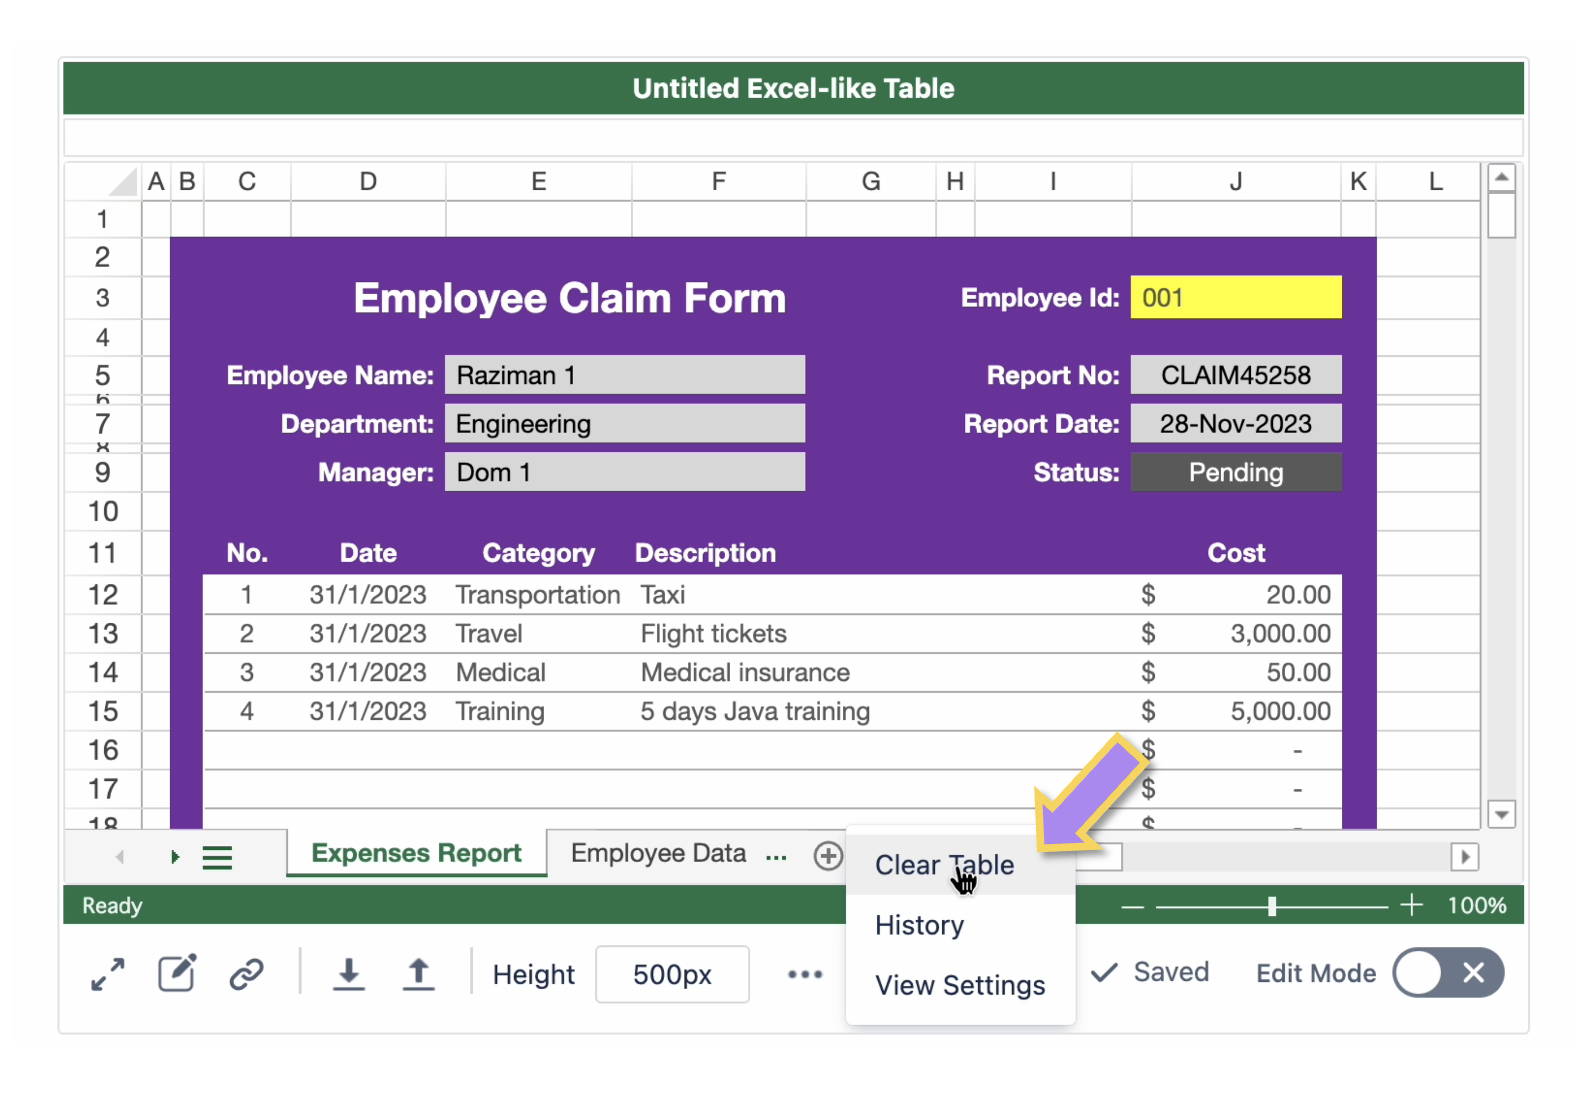Screen dimensions: 1596x1094
Task: Toggle the Edit Mode switch
Action: tap(1447, 973)
